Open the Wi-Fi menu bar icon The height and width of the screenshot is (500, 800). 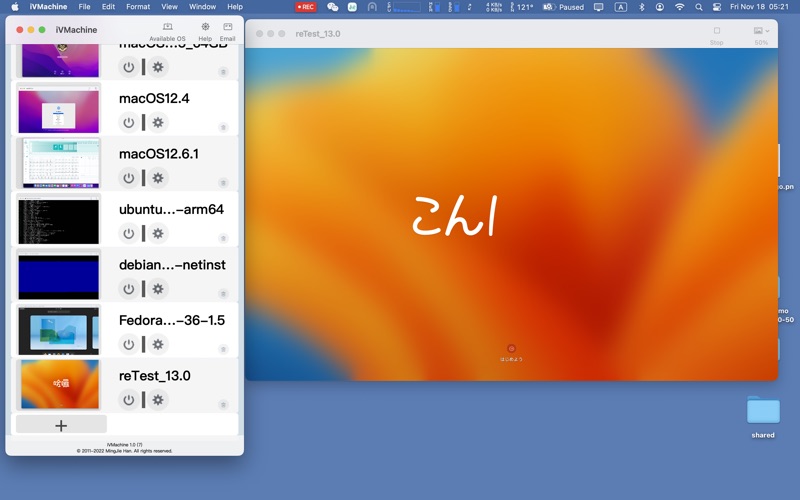click(x=680, y=7)
